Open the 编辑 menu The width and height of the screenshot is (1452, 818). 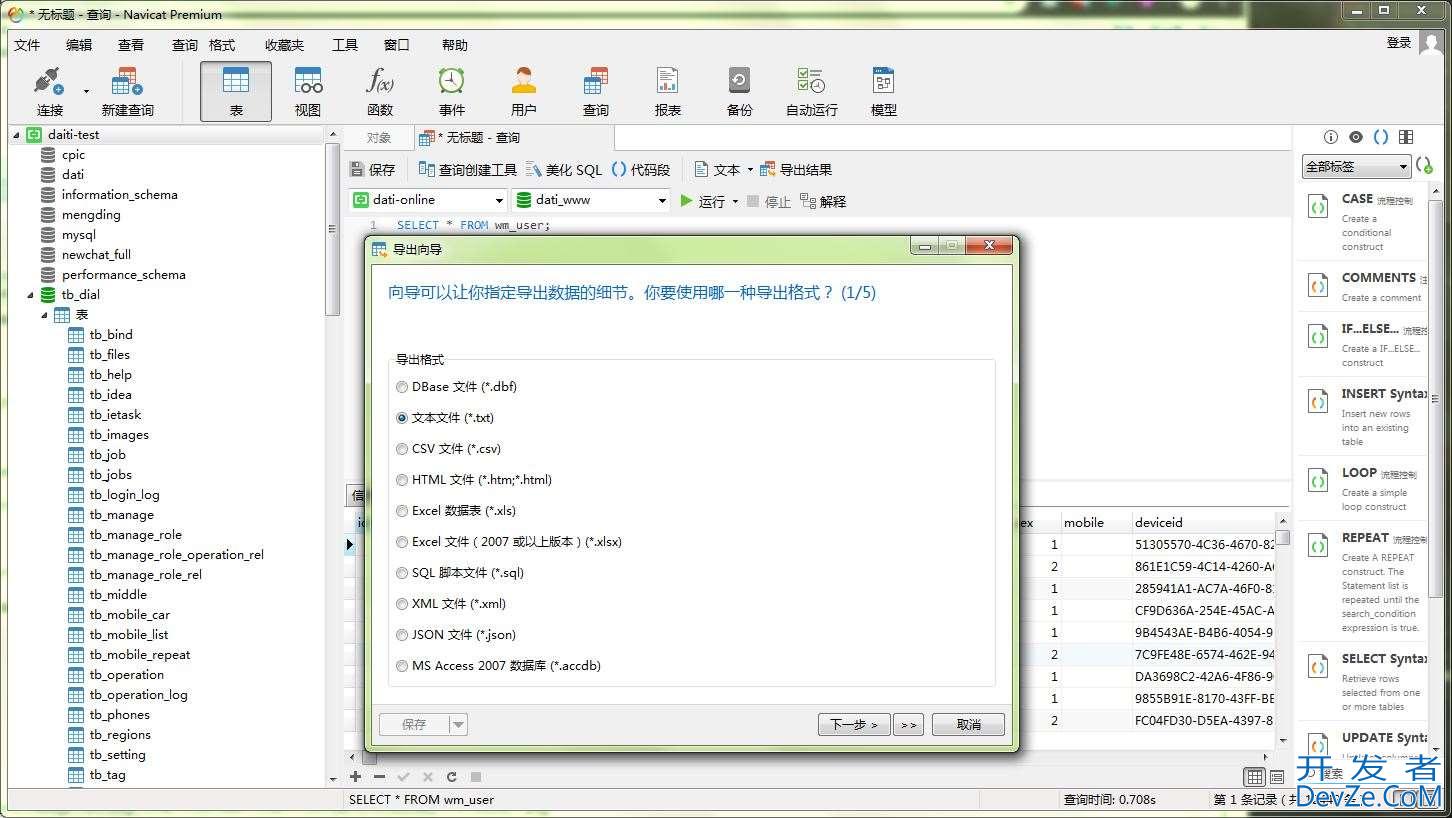pos(79,45)
